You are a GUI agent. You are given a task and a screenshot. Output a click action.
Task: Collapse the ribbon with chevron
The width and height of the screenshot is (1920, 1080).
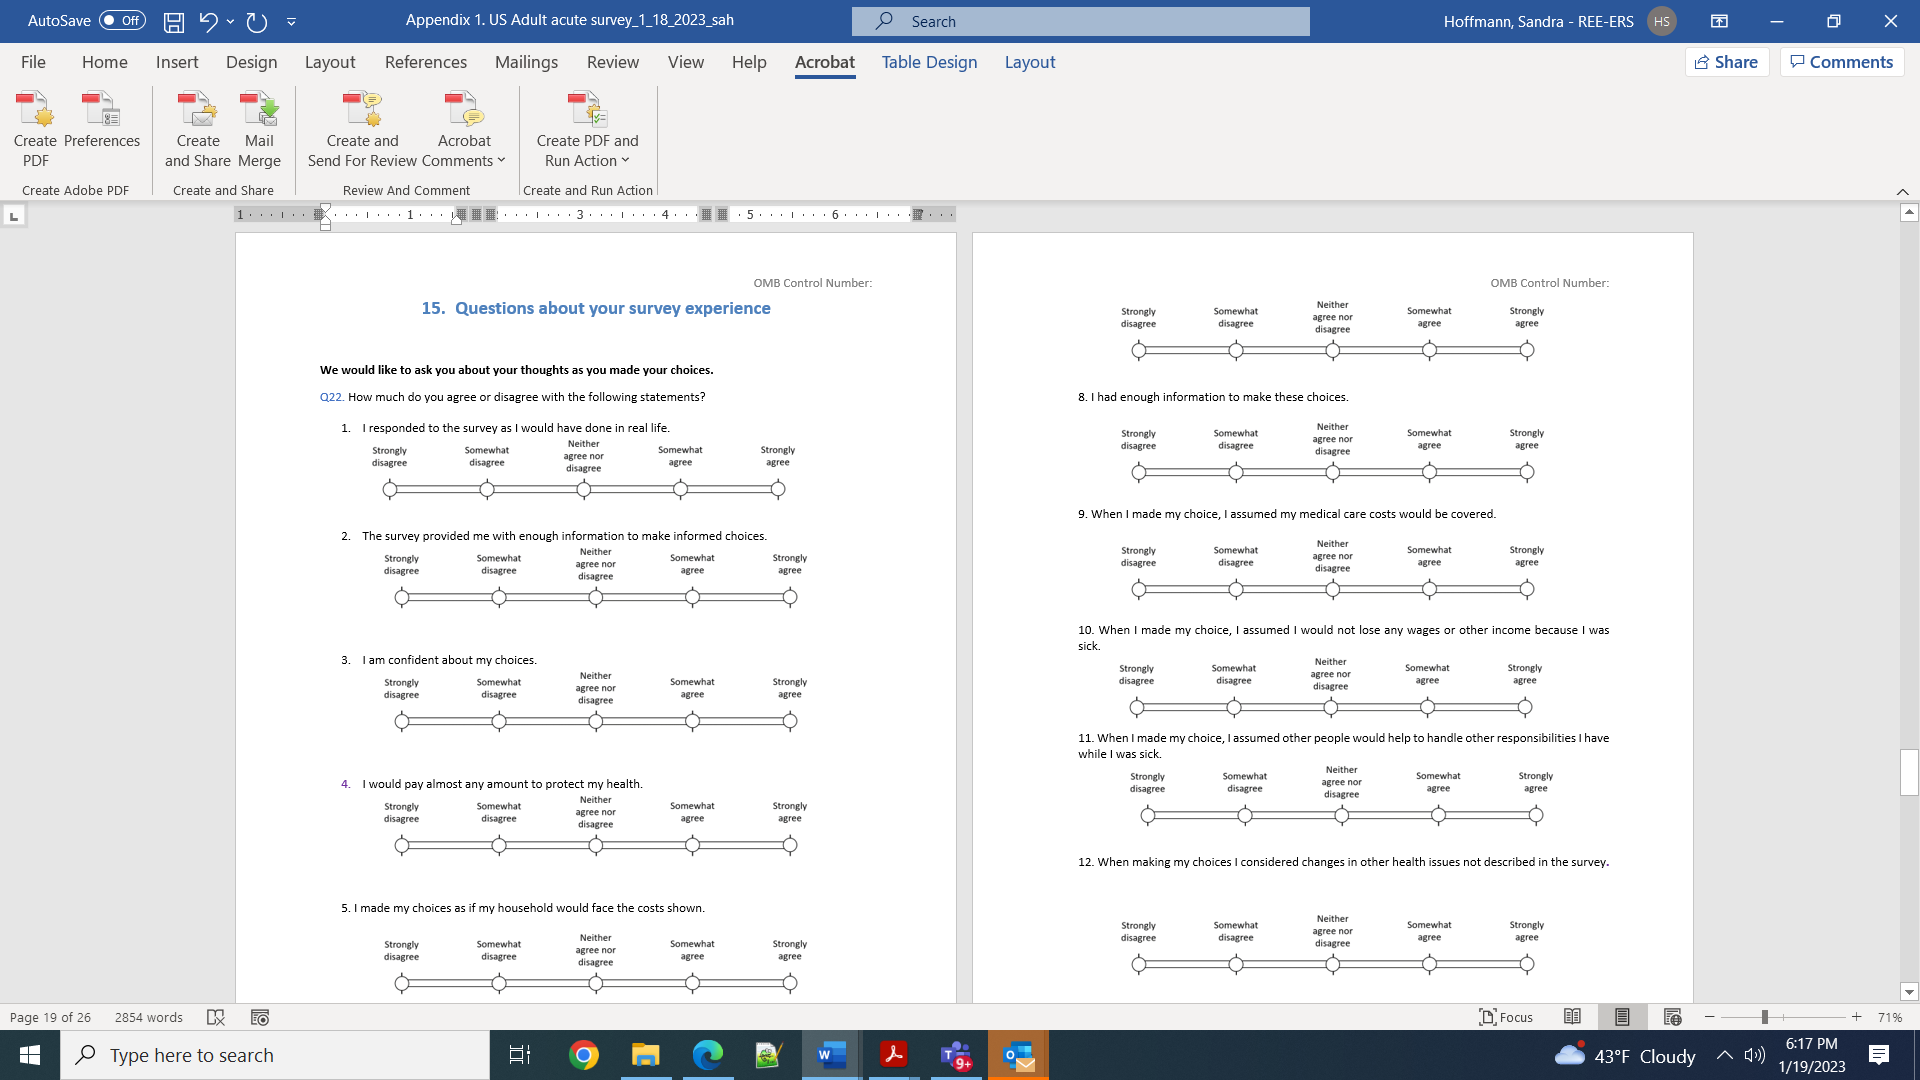point(1902,191)
